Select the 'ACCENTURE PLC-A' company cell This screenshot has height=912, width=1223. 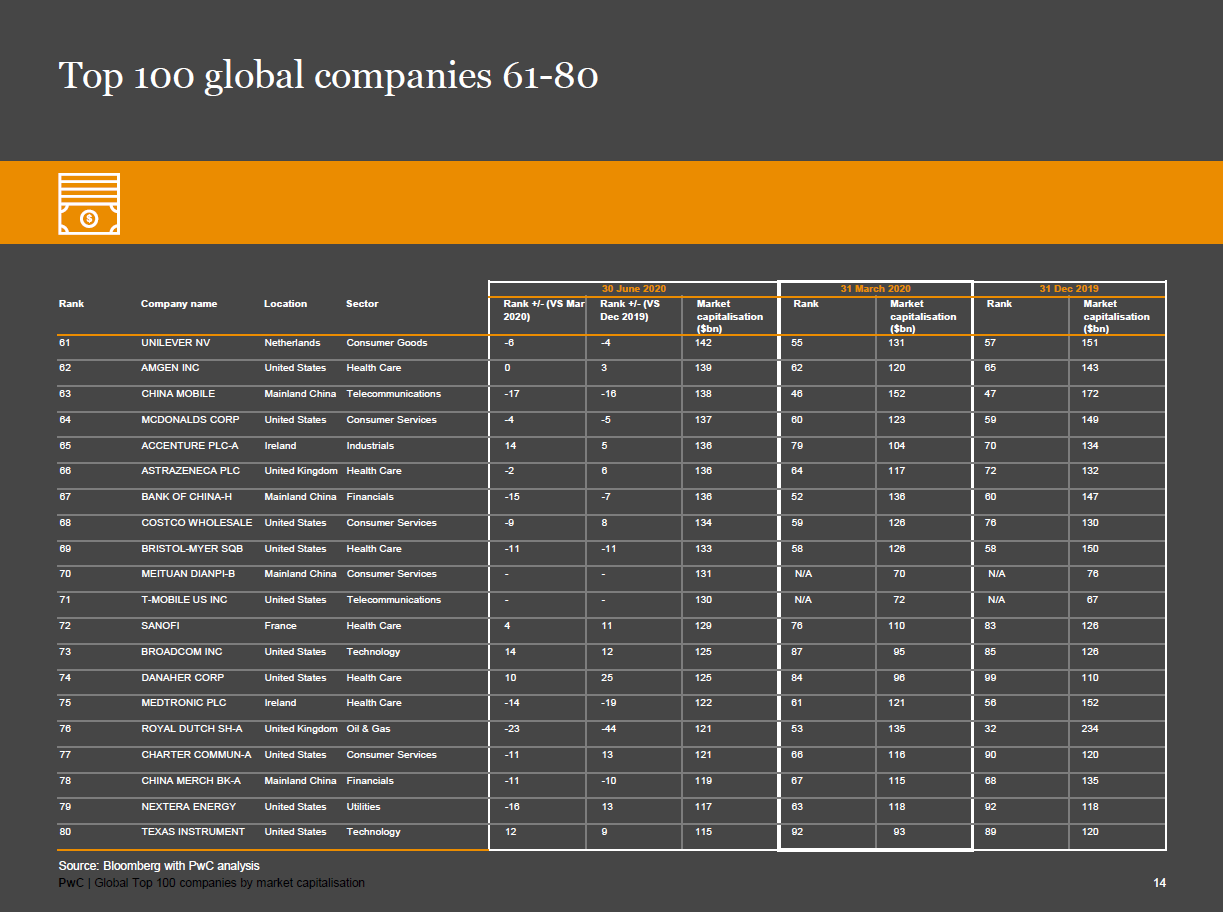point(190,446)
